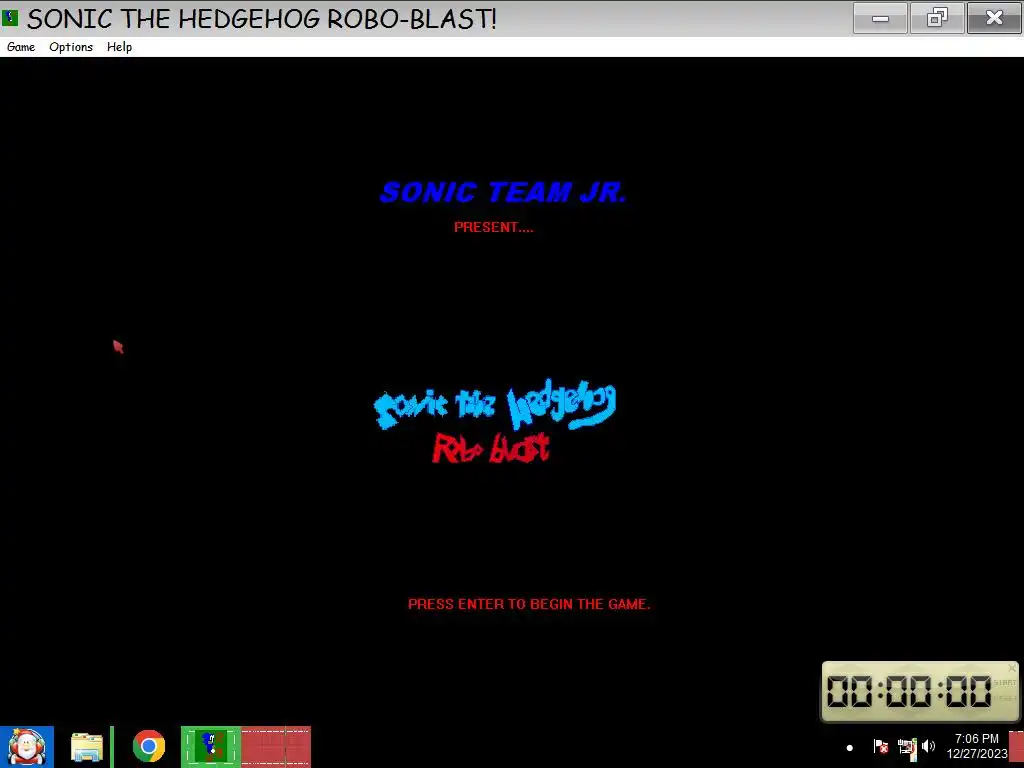Close the digital timer widget
The height and width of the screenshot is (768, 1024).
[x=1012, y=668]
